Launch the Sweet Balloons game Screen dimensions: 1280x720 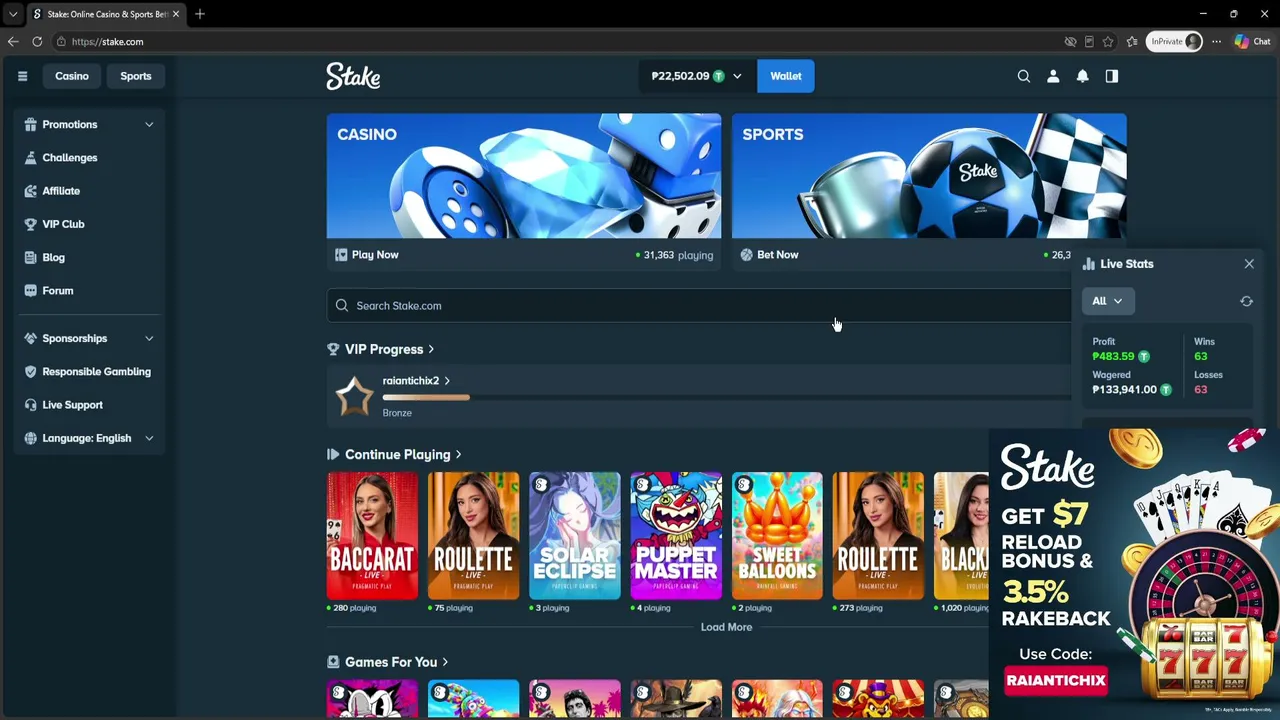(777, 536)
